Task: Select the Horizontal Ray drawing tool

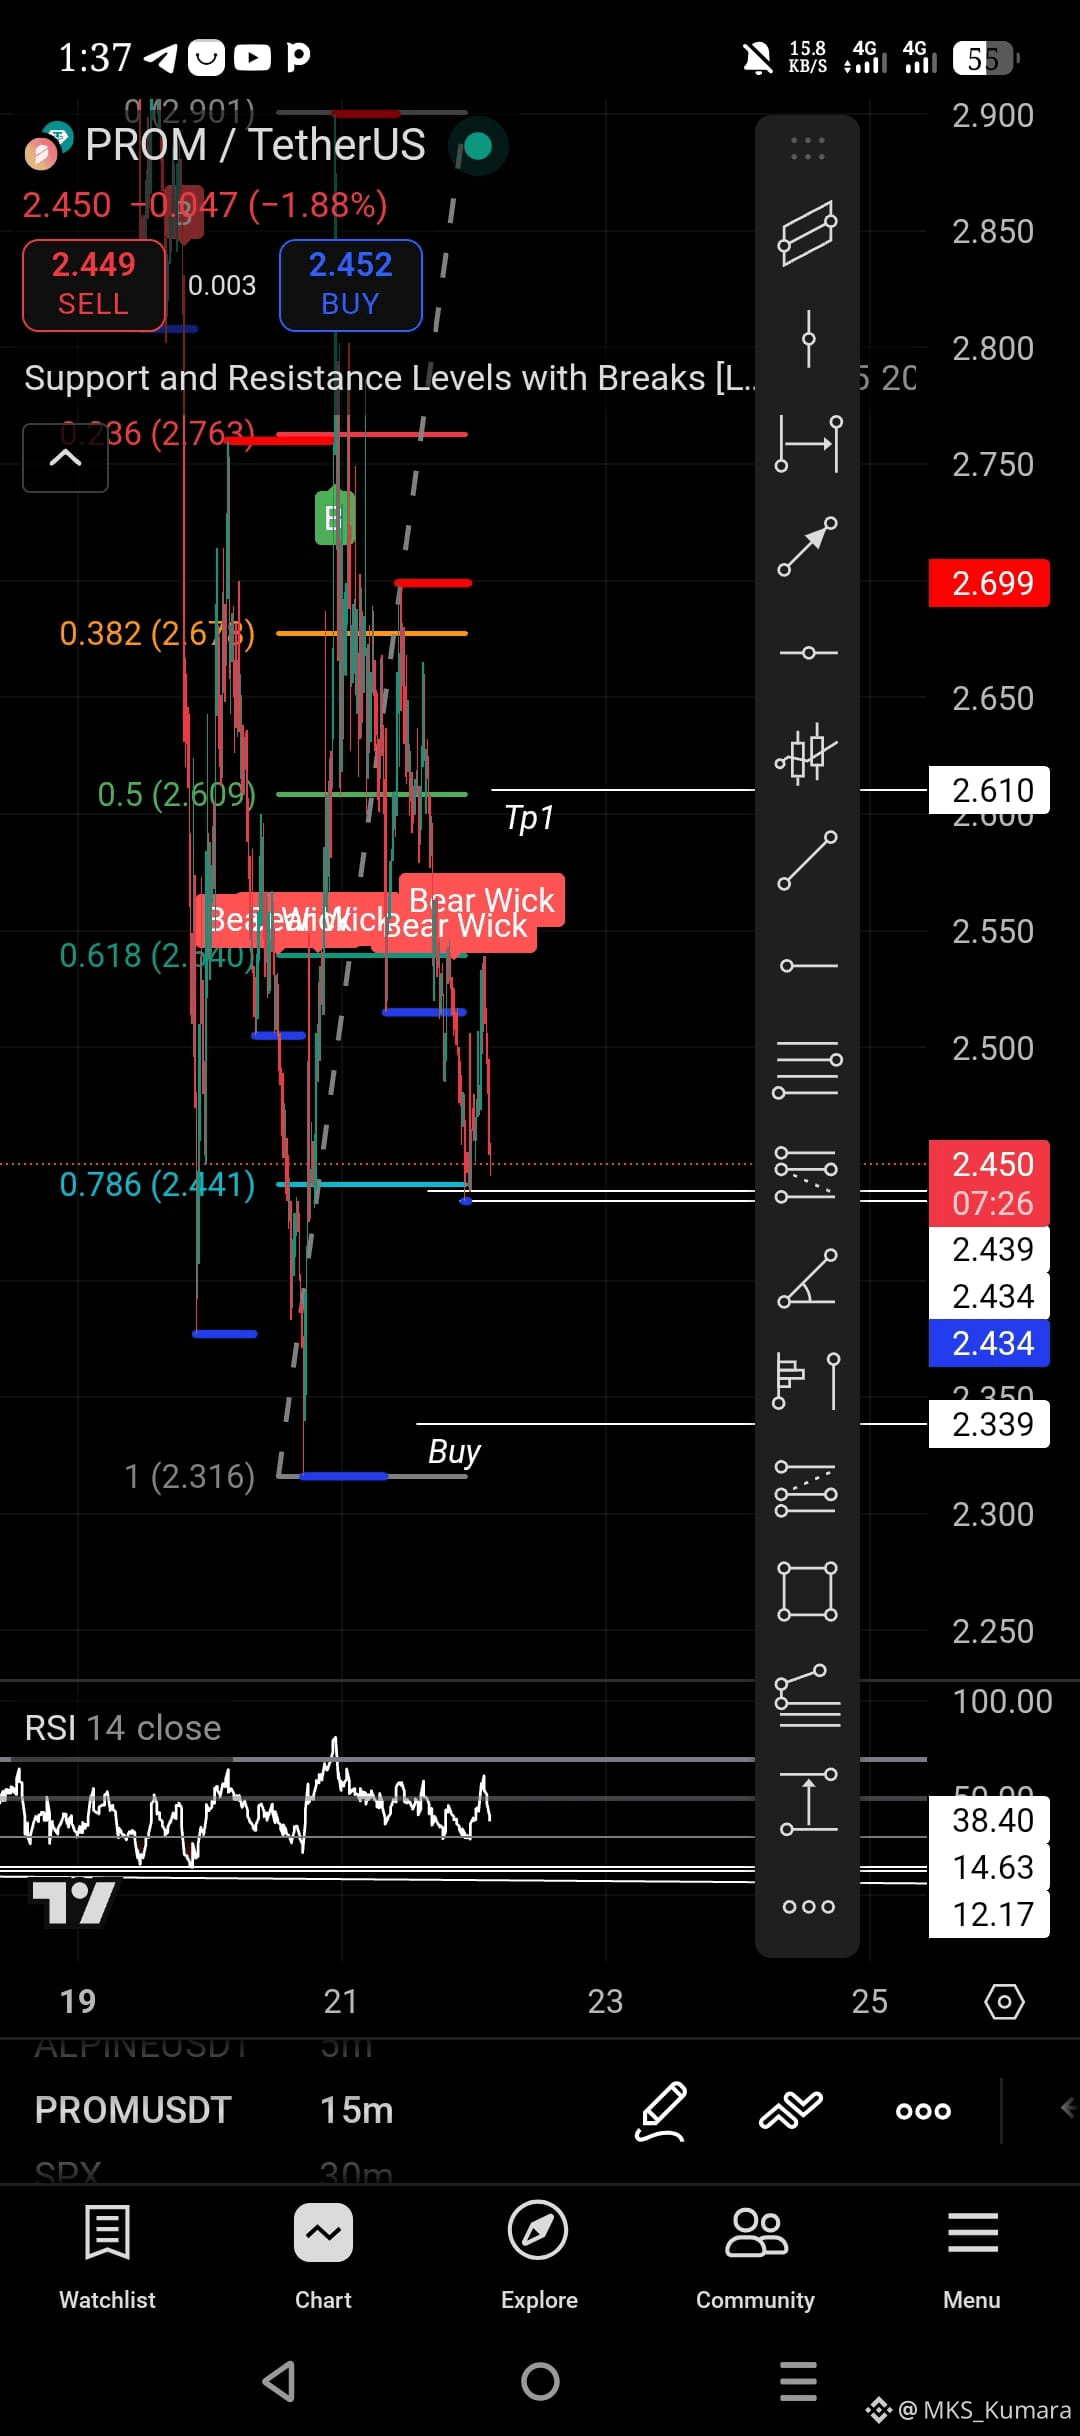Action: [x=808, y=965]
